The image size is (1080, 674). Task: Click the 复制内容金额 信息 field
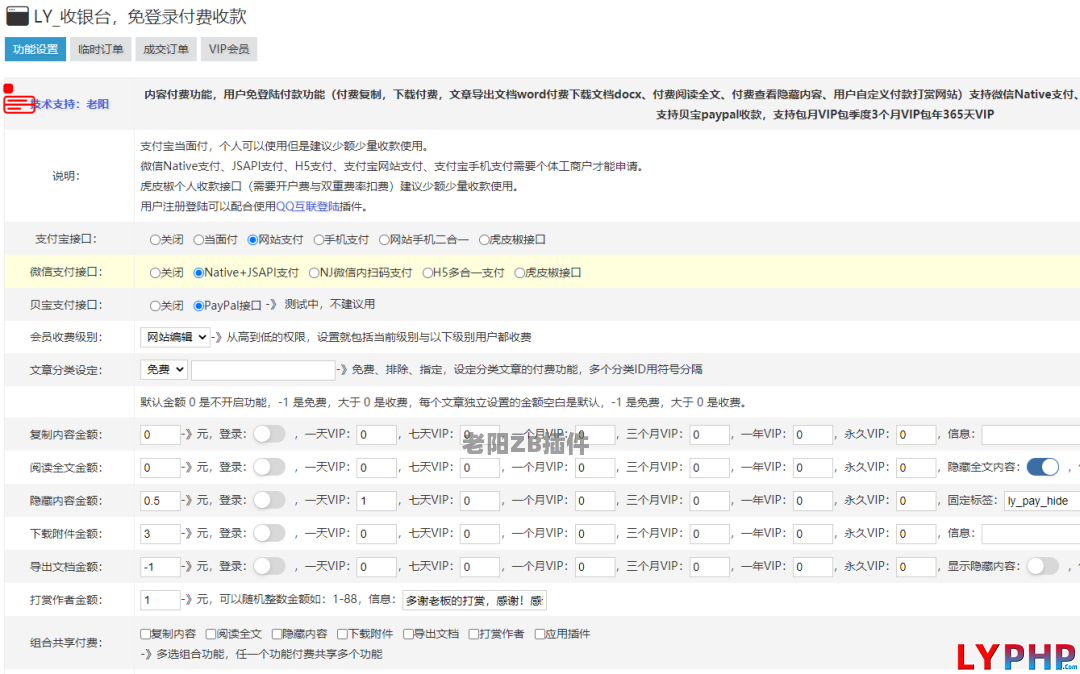coord(1030,434)
